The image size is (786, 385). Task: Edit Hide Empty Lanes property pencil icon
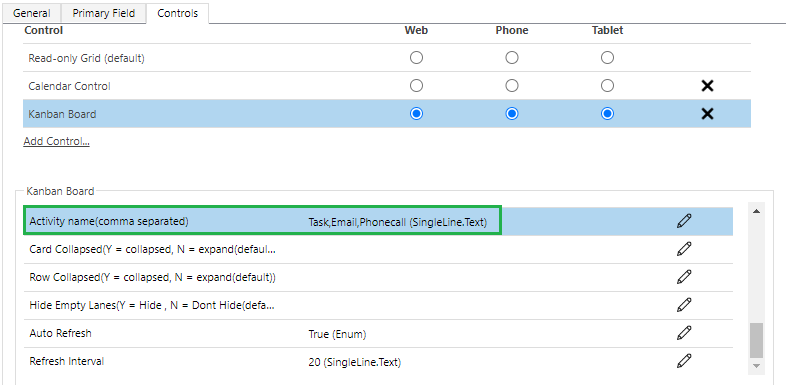(x=684, y=304)
